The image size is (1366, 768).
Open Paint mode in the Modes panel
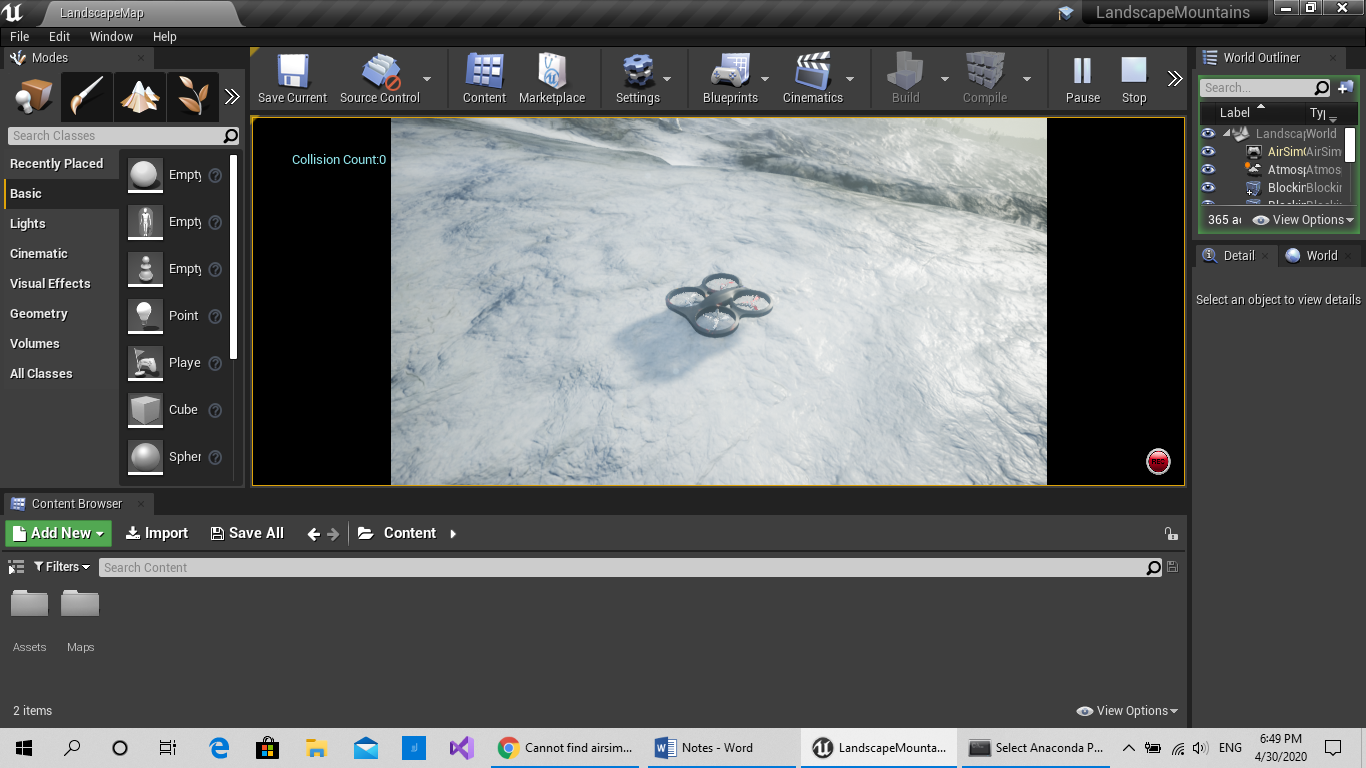86,97
